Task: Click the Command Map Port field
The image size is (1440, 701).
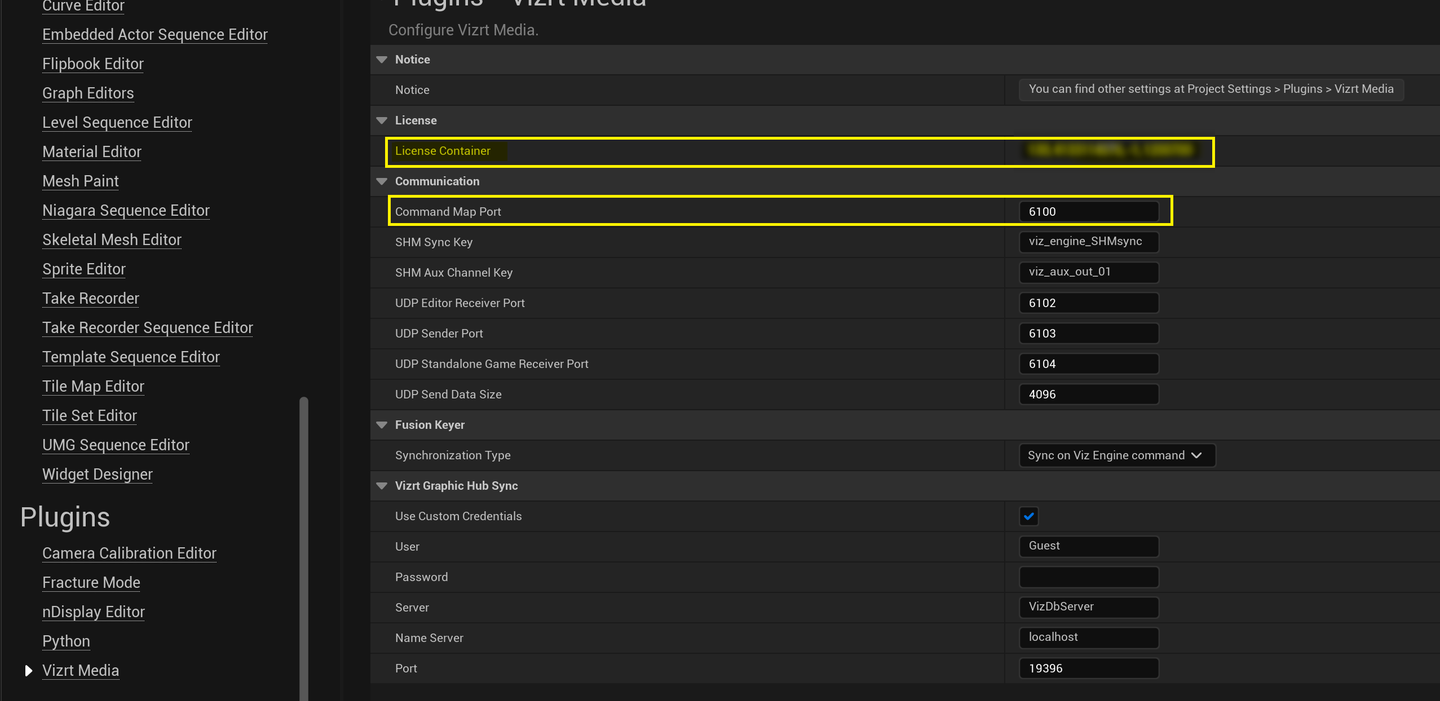Action: (x=1088, y=212)
